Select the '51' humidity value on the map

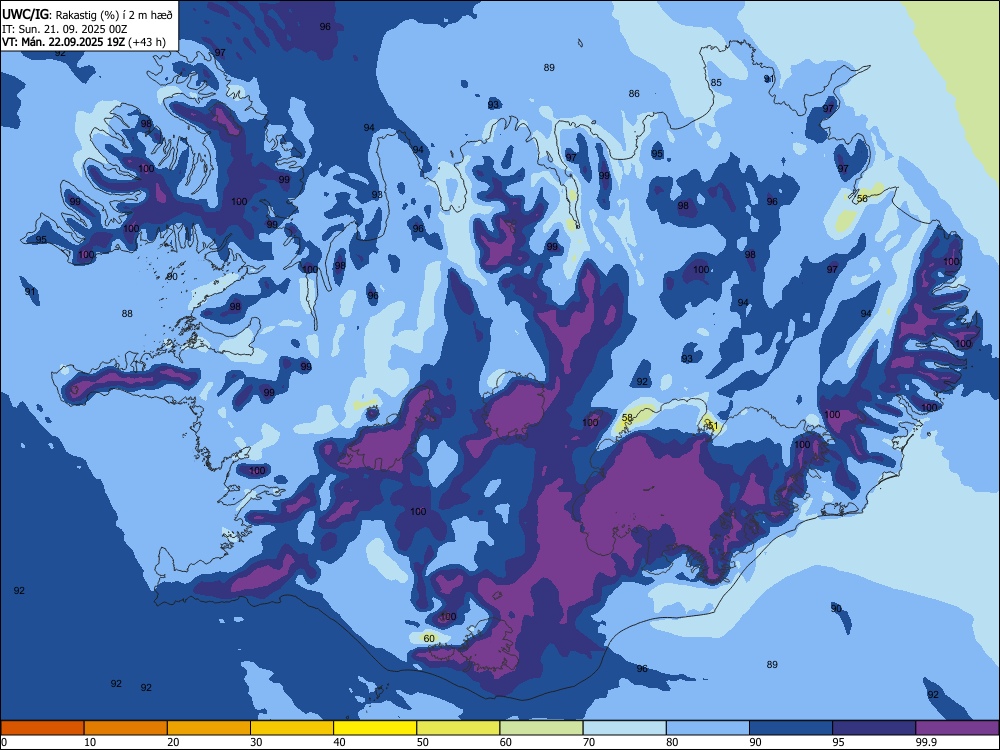point(712,425)
